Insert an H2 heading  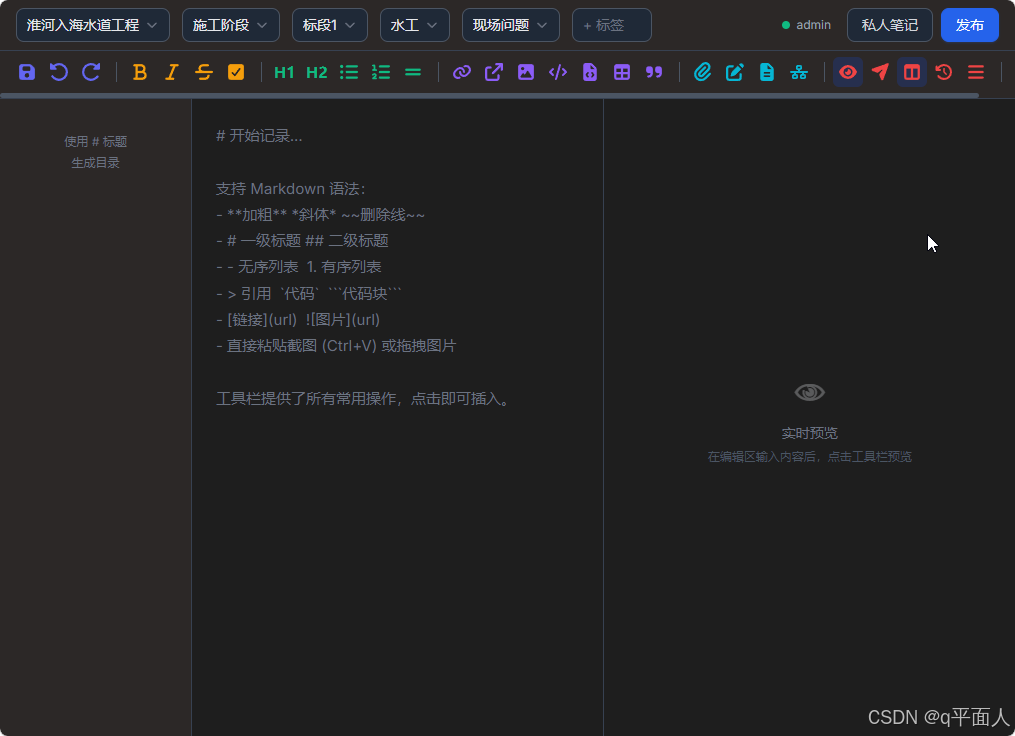pyautogui.click(x=317, y=72)
